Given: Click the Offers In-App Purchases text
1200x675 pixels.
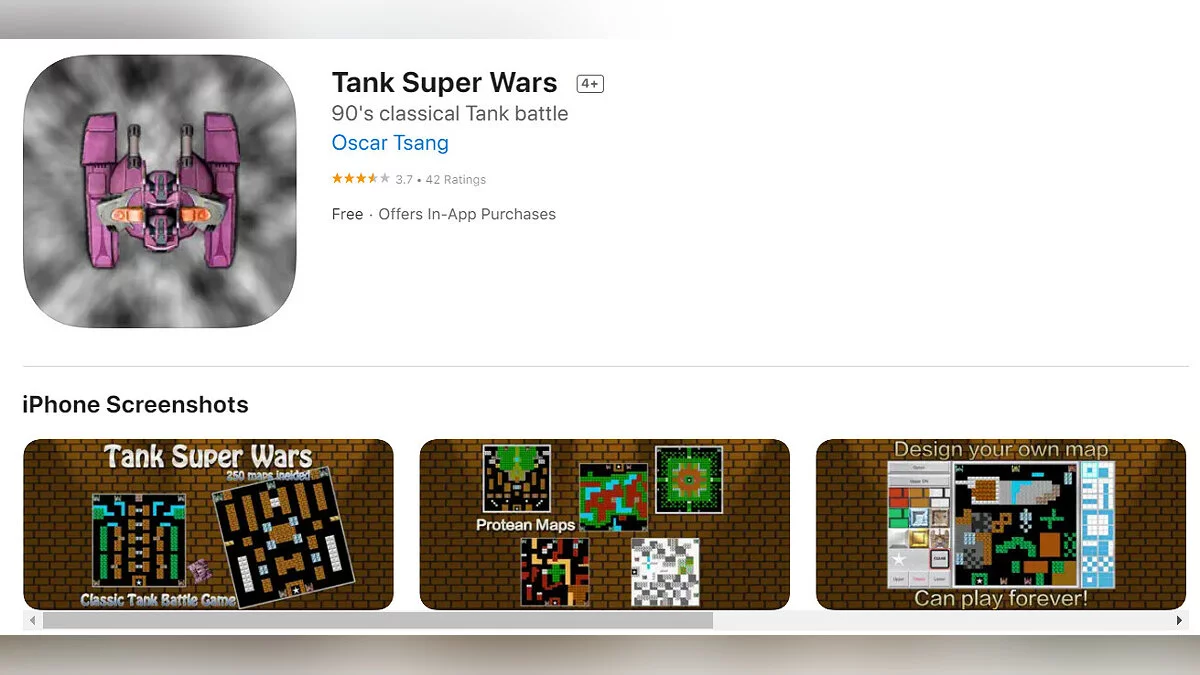Looking at the screenshot, I should click(467, 214).
